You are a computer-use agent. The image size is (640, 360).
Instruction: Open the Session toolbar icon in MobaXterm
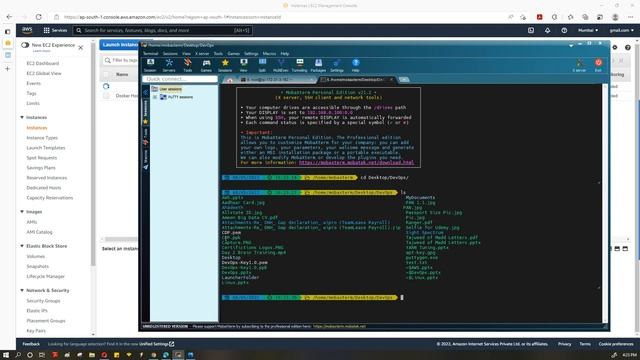(x=150, y=65)
